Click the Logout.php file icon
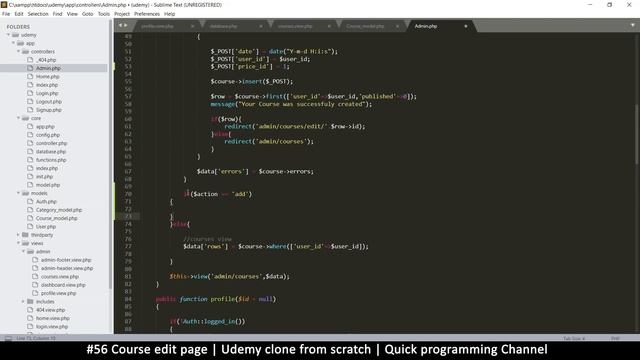Viewport: 640px width, 360px height. tap(30, 101)
